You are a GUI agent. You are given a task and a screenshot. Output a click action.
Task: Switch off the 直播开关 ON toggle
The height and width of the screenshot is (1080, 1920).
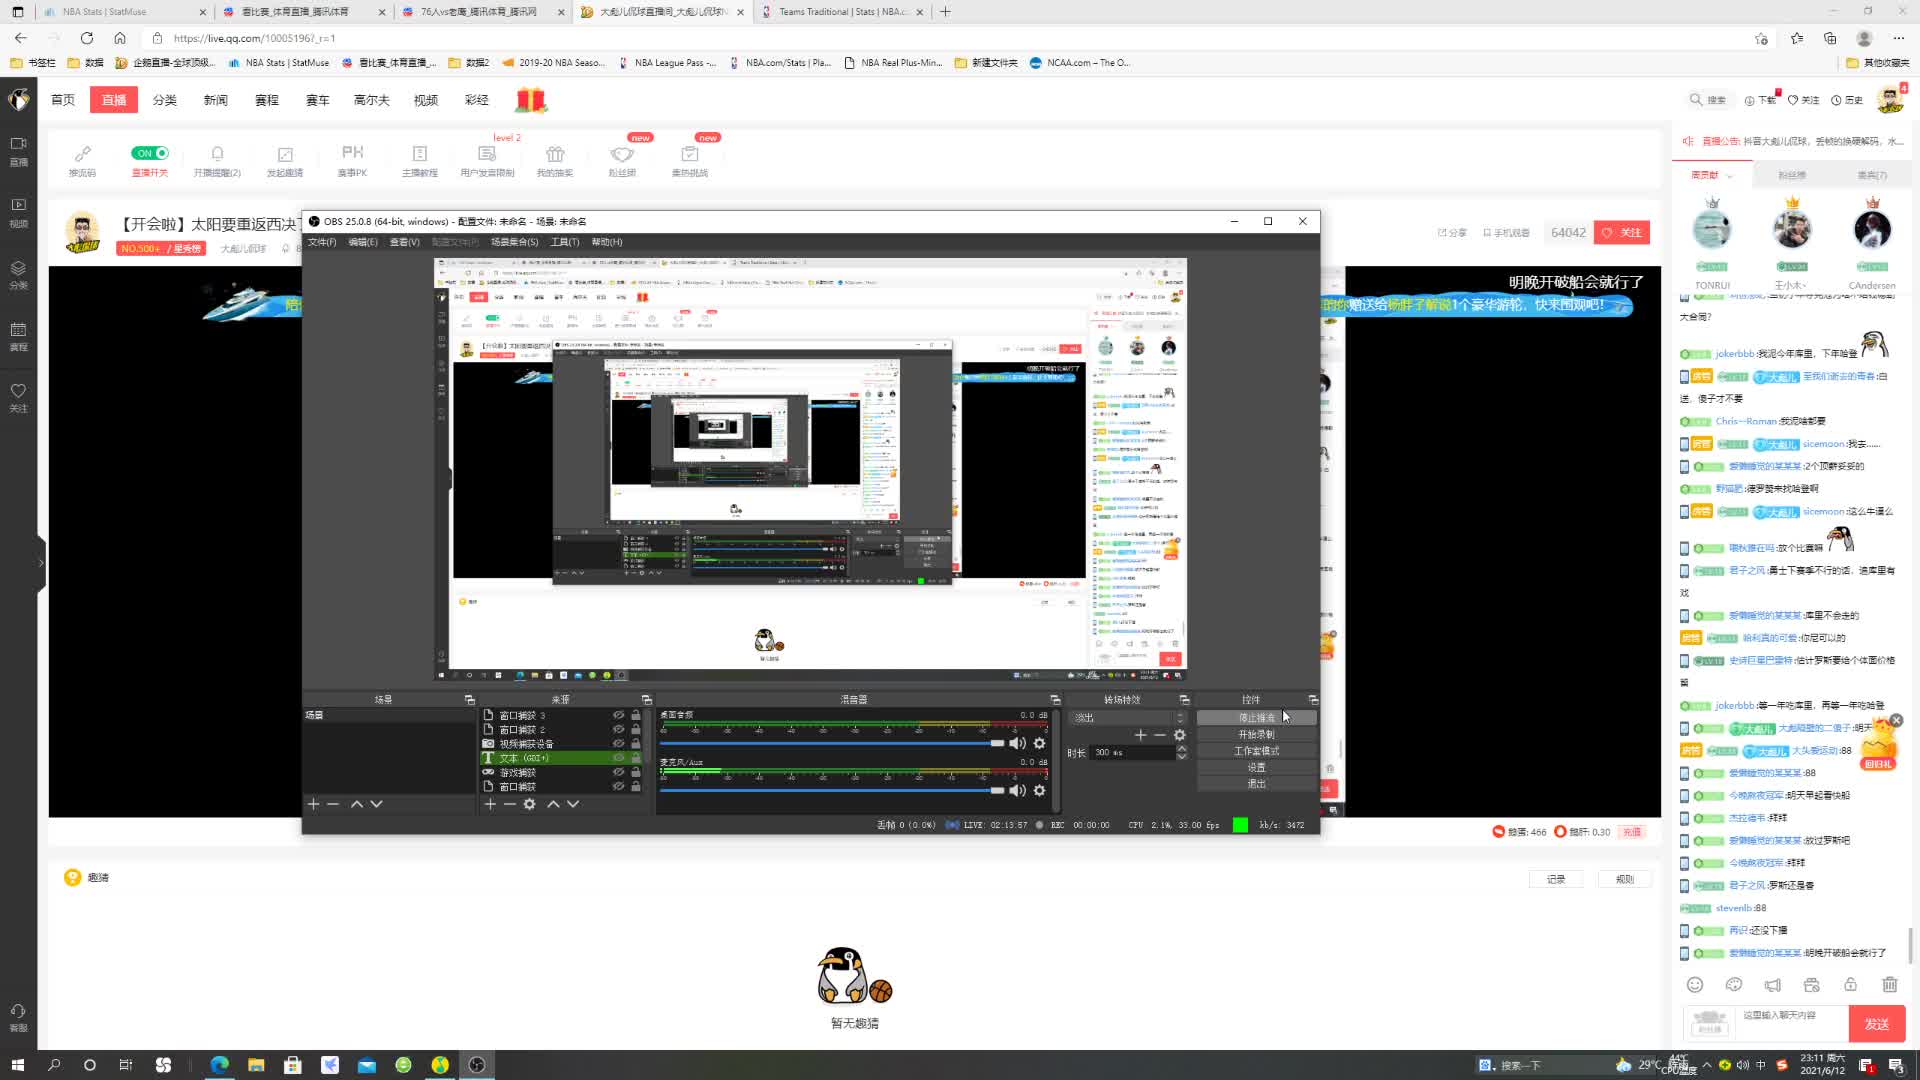150,153
